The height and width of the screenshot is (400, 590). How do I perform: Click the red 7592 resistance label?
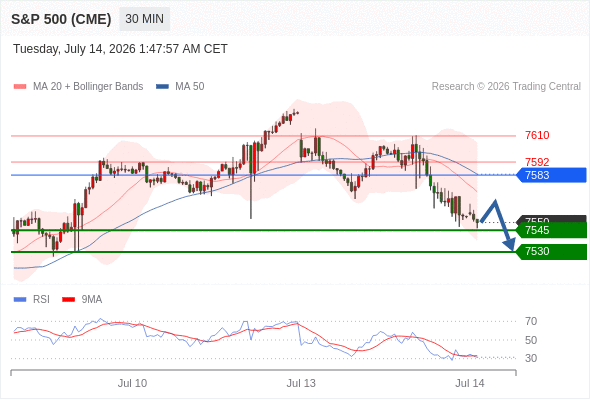[537, 162]
